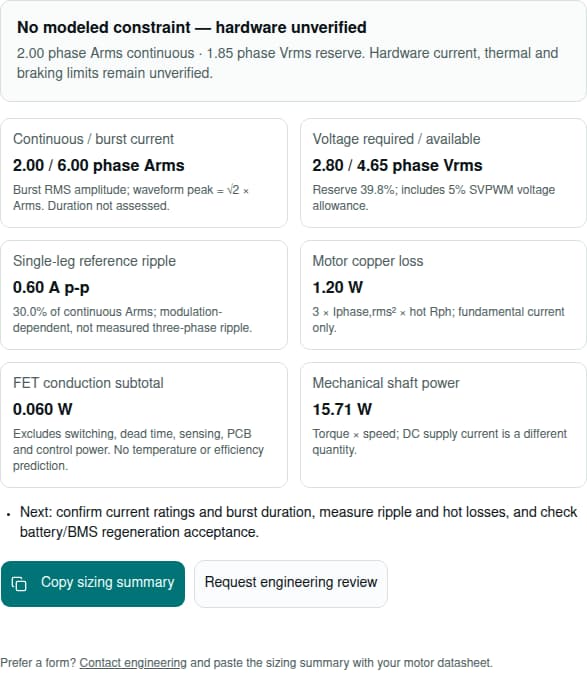Screen dimensions: 587x688
Task: Click the Next steps bullet text
Action: (298, 522)
